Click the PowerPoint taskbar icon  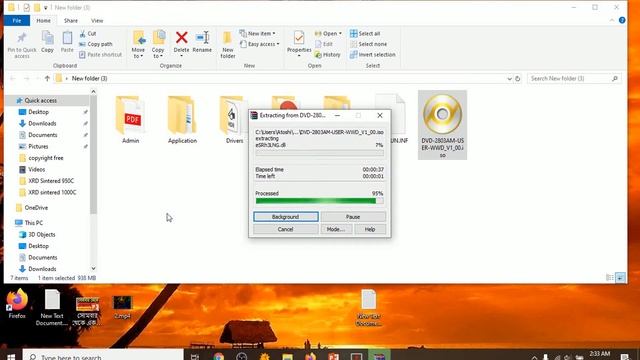pos(333,356)
